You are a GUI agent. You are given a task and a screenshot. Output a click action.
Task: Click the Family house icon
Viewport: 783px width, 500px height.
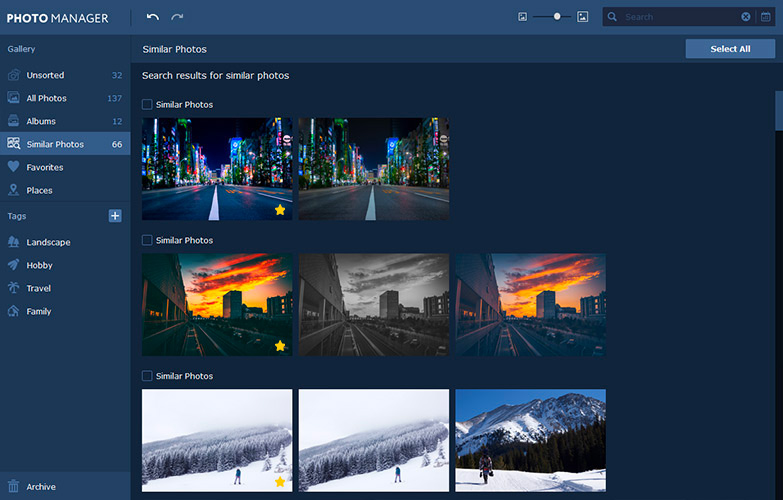tap(13, 311)
